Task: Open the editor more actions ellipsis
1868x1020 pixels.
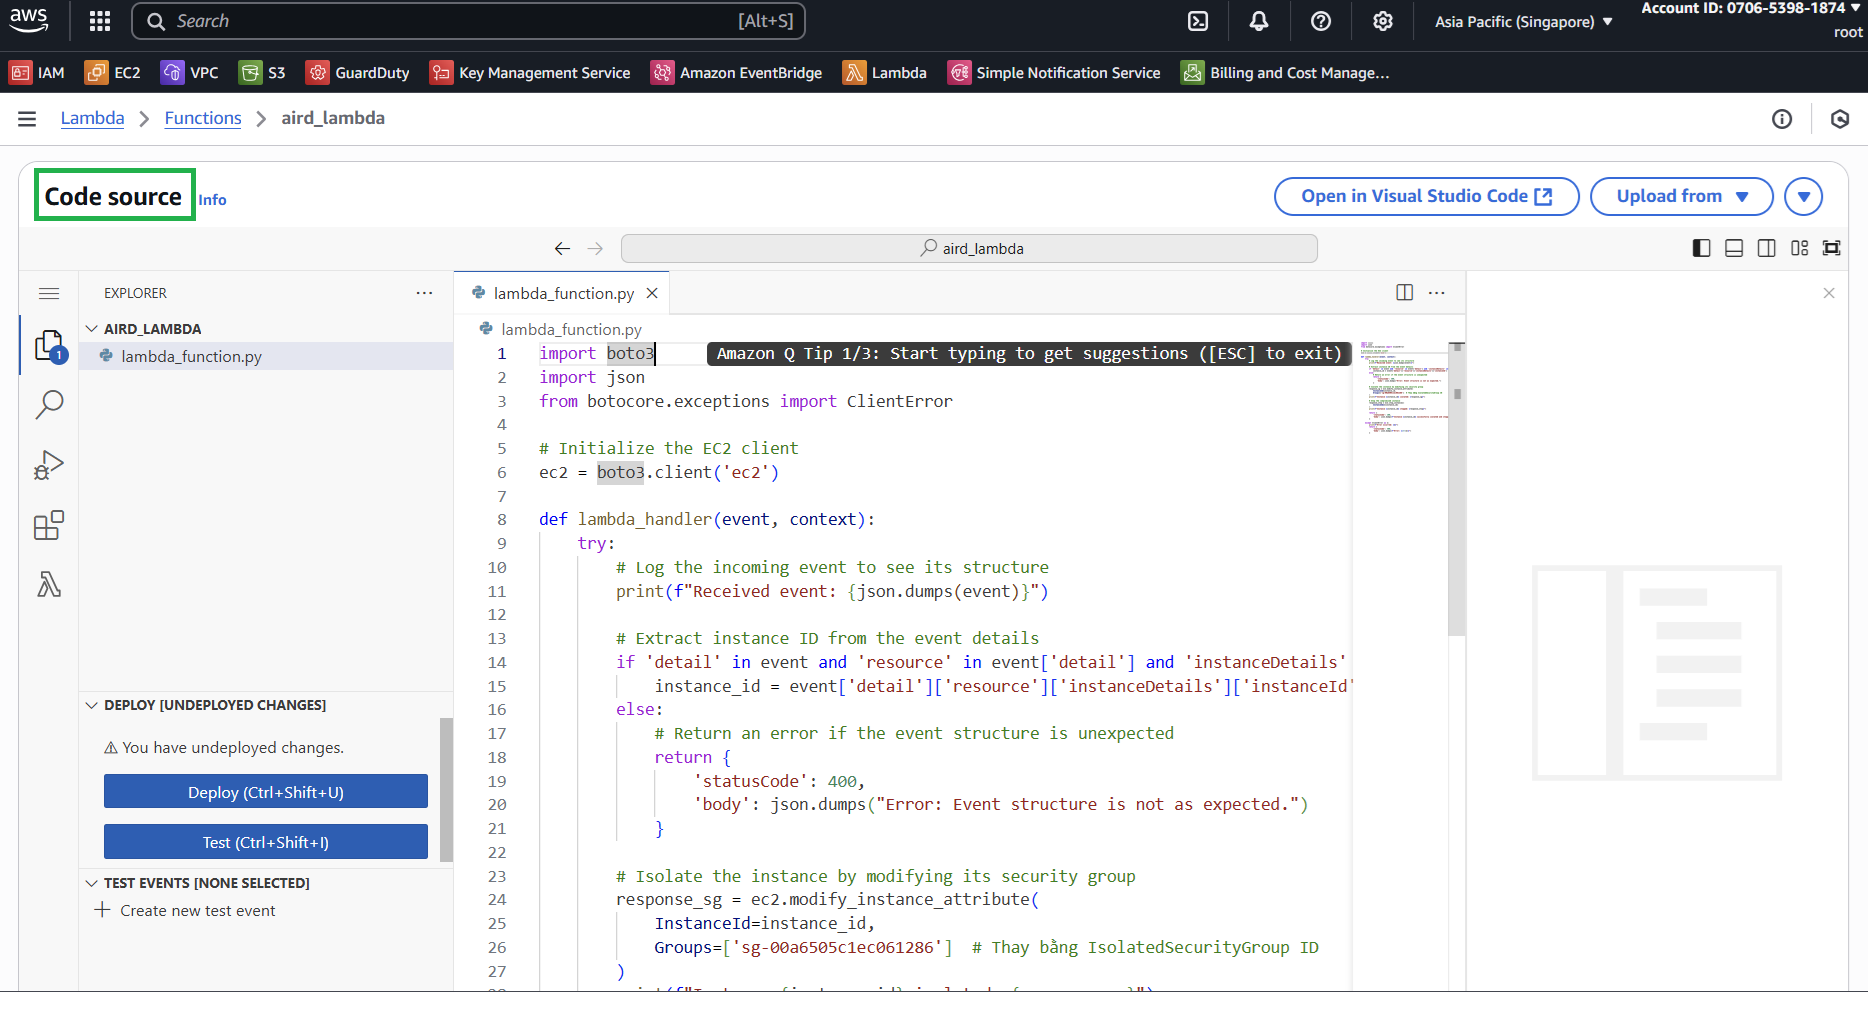Action: 1437,292
